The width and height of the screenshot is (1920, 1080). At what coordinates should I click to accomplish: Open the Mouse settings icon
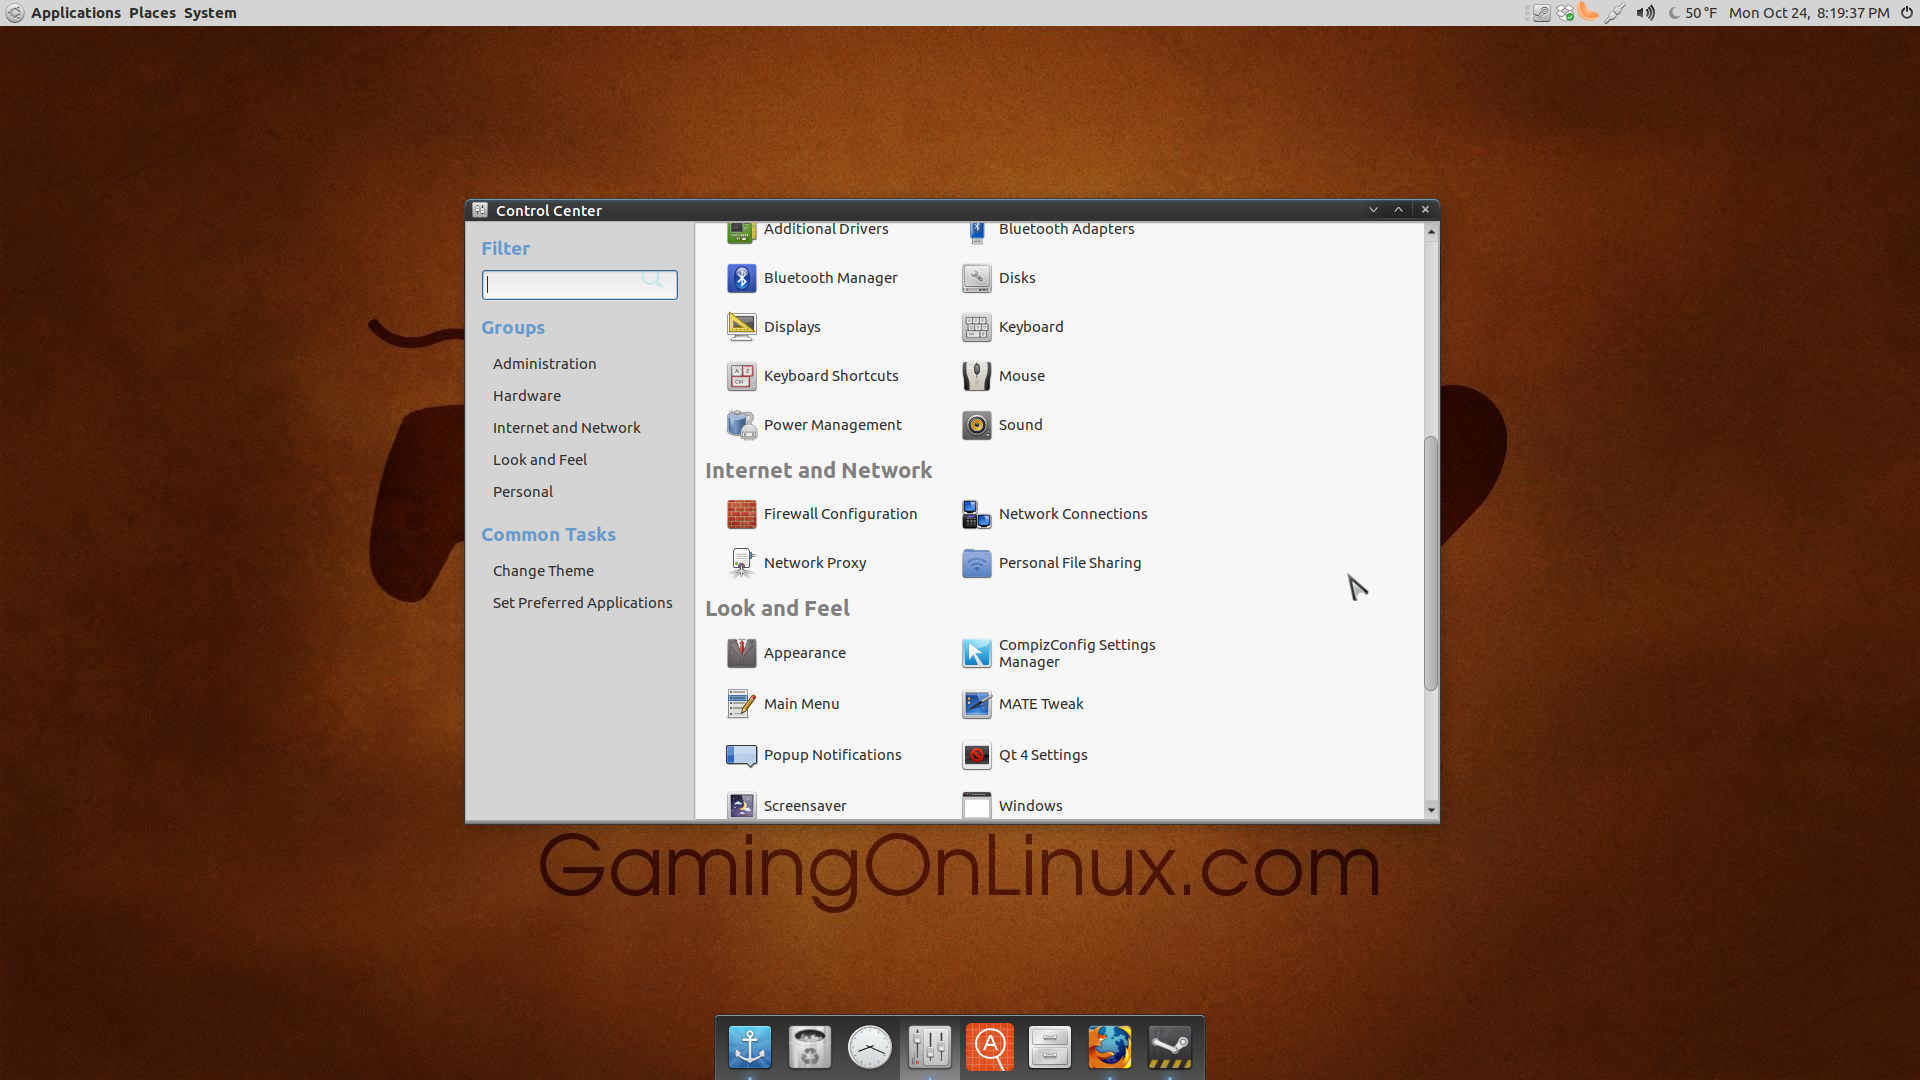tap(976, 376)
